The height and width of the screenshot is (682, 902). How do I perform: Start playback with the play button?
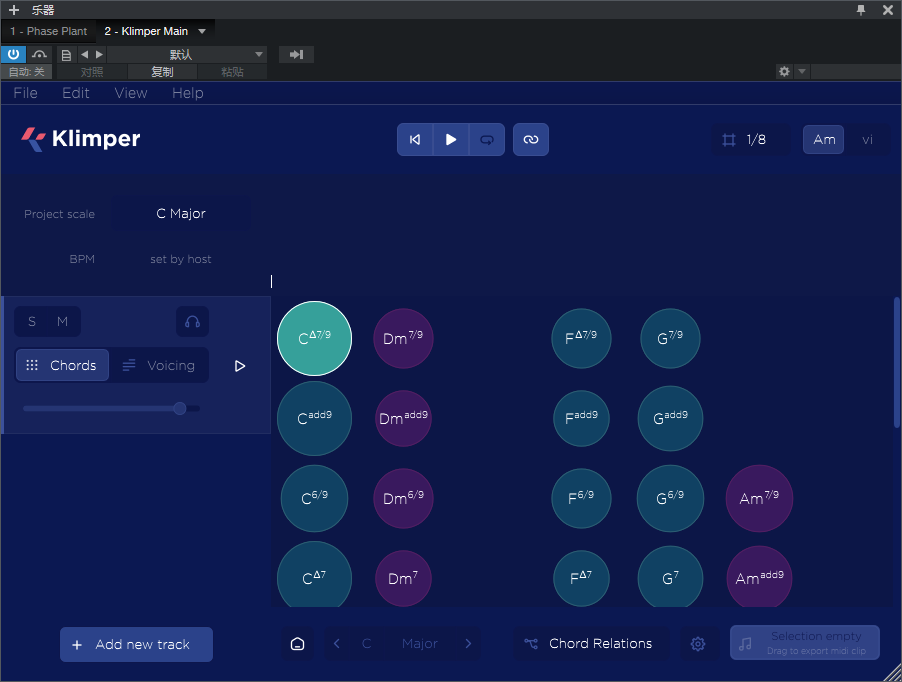click(451, 140)
